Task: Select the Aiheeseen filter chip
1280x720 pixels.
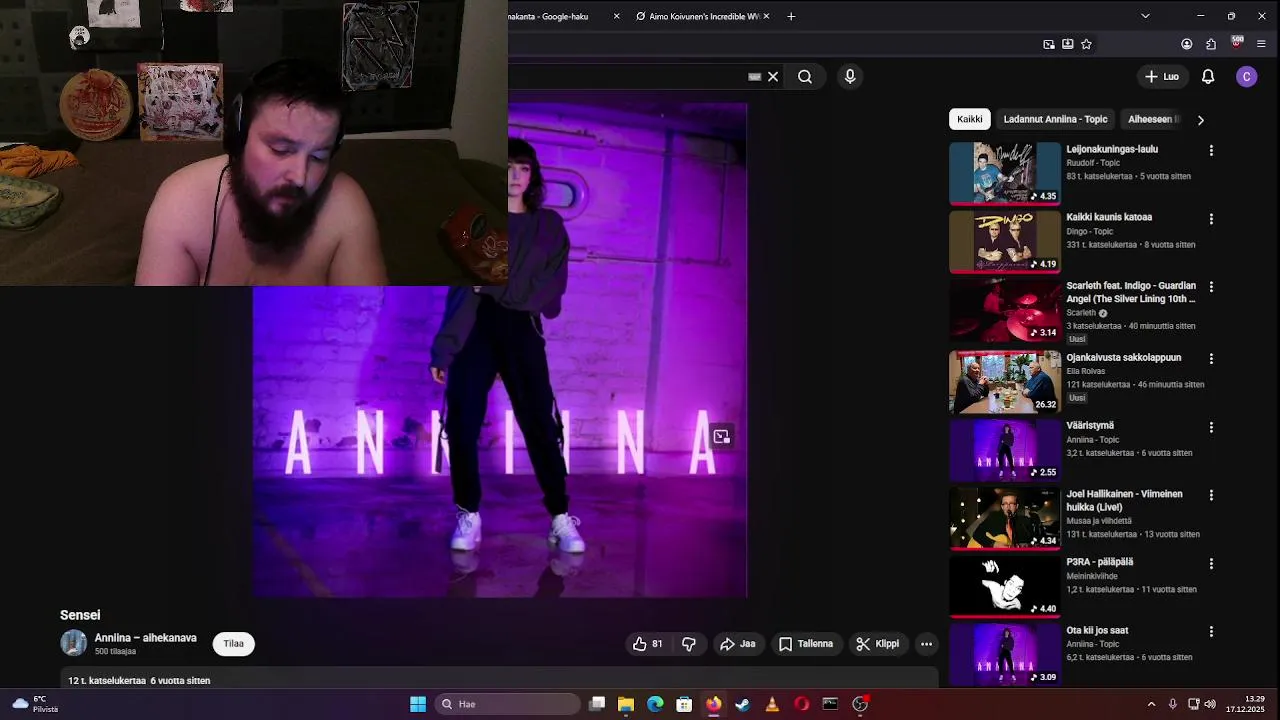Action: coord(1153,119)
